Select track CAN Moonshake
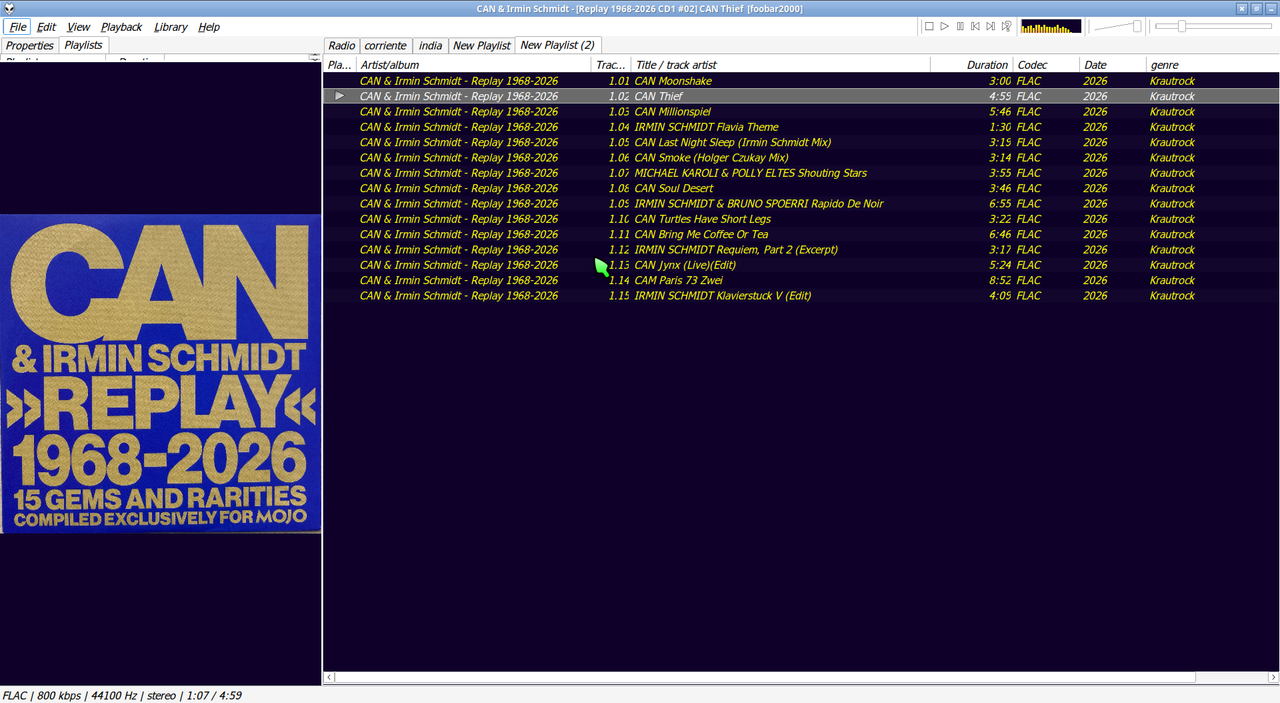This screenshot has height=703, width=1280. click(801, 81)
